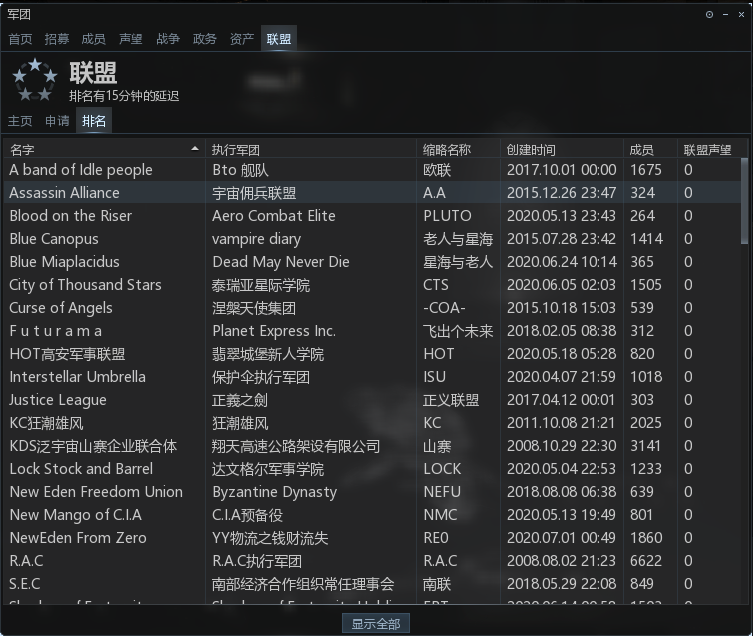The height and width of the screenshot is (636, 753).
Task: Select New Mango of C.I.A row
Action: click(372, 515)
